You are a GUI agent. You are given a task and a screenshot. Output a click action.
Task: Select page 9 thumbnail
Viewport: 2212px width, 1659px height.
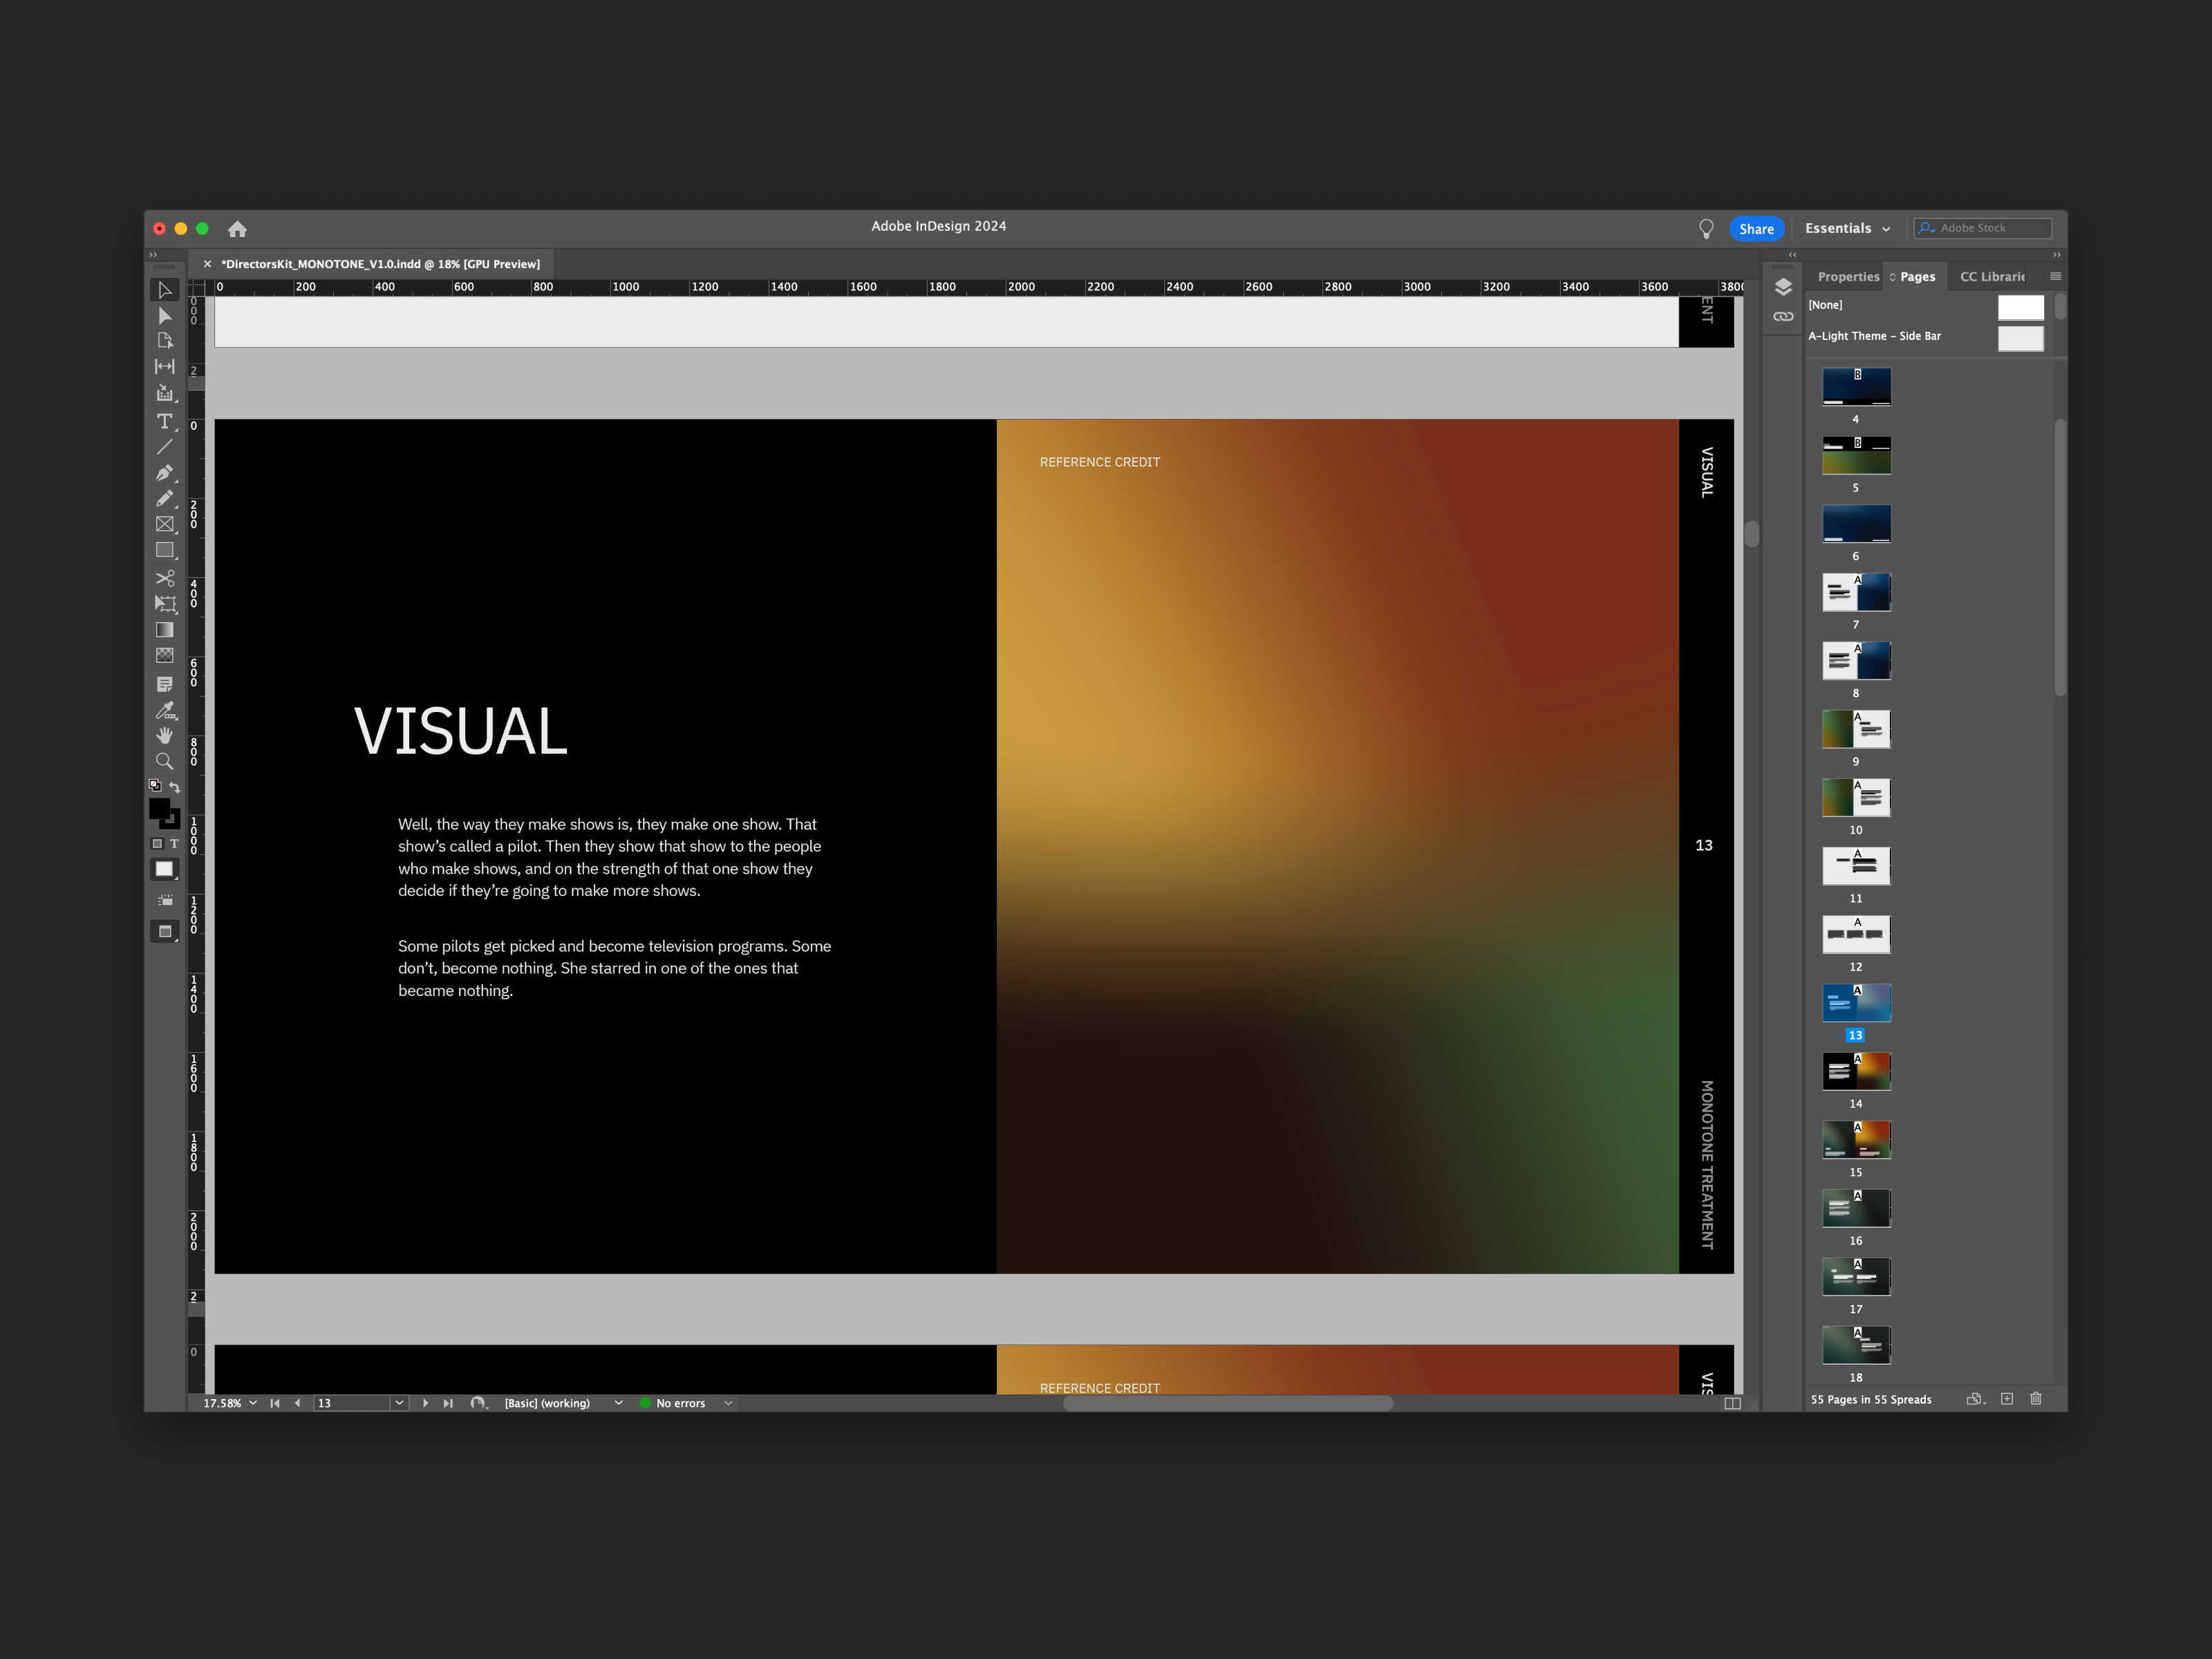click(1856, 729)
